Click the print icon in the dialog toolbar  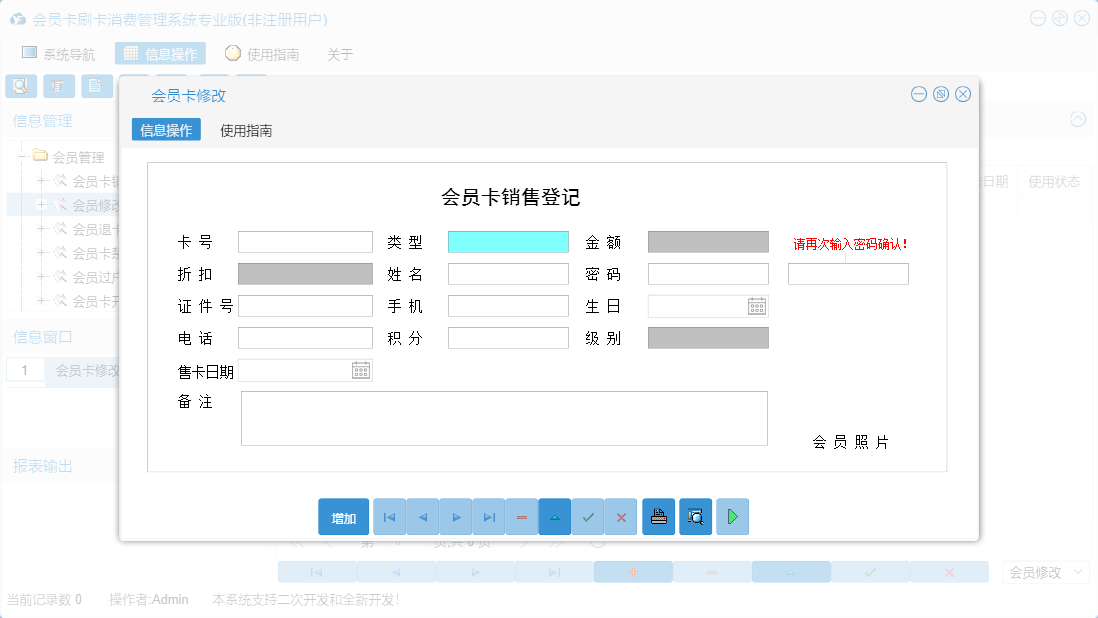click(x=659, y=517)
